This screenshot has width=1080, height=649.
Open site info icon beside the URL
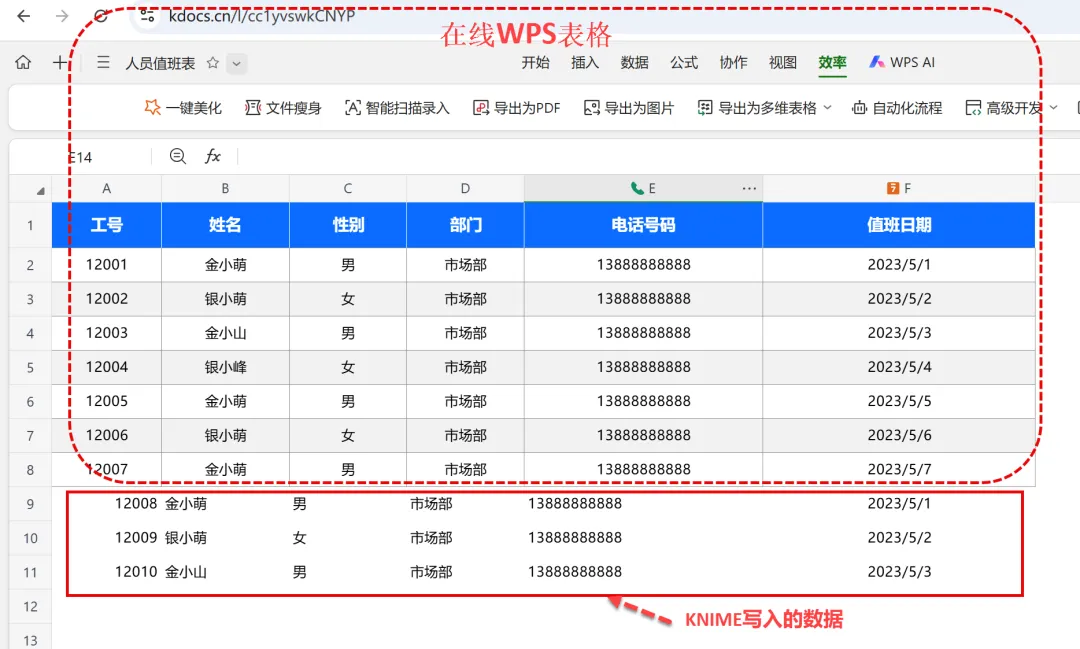coord(147,15)
